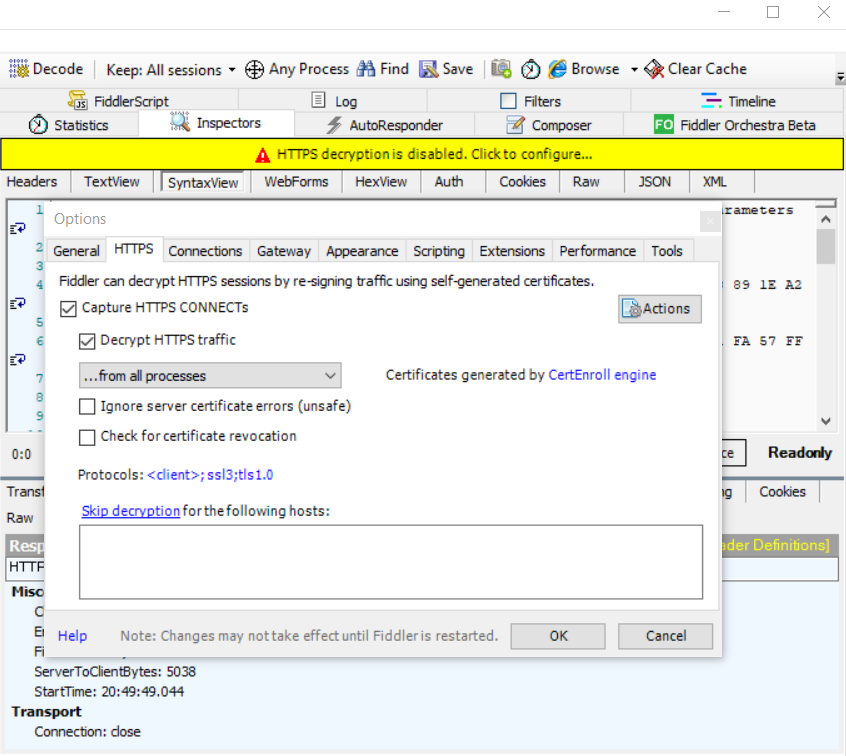The image size is (846, 756).
Task: Open the Appearance options tab
Action: coord(362,251)
